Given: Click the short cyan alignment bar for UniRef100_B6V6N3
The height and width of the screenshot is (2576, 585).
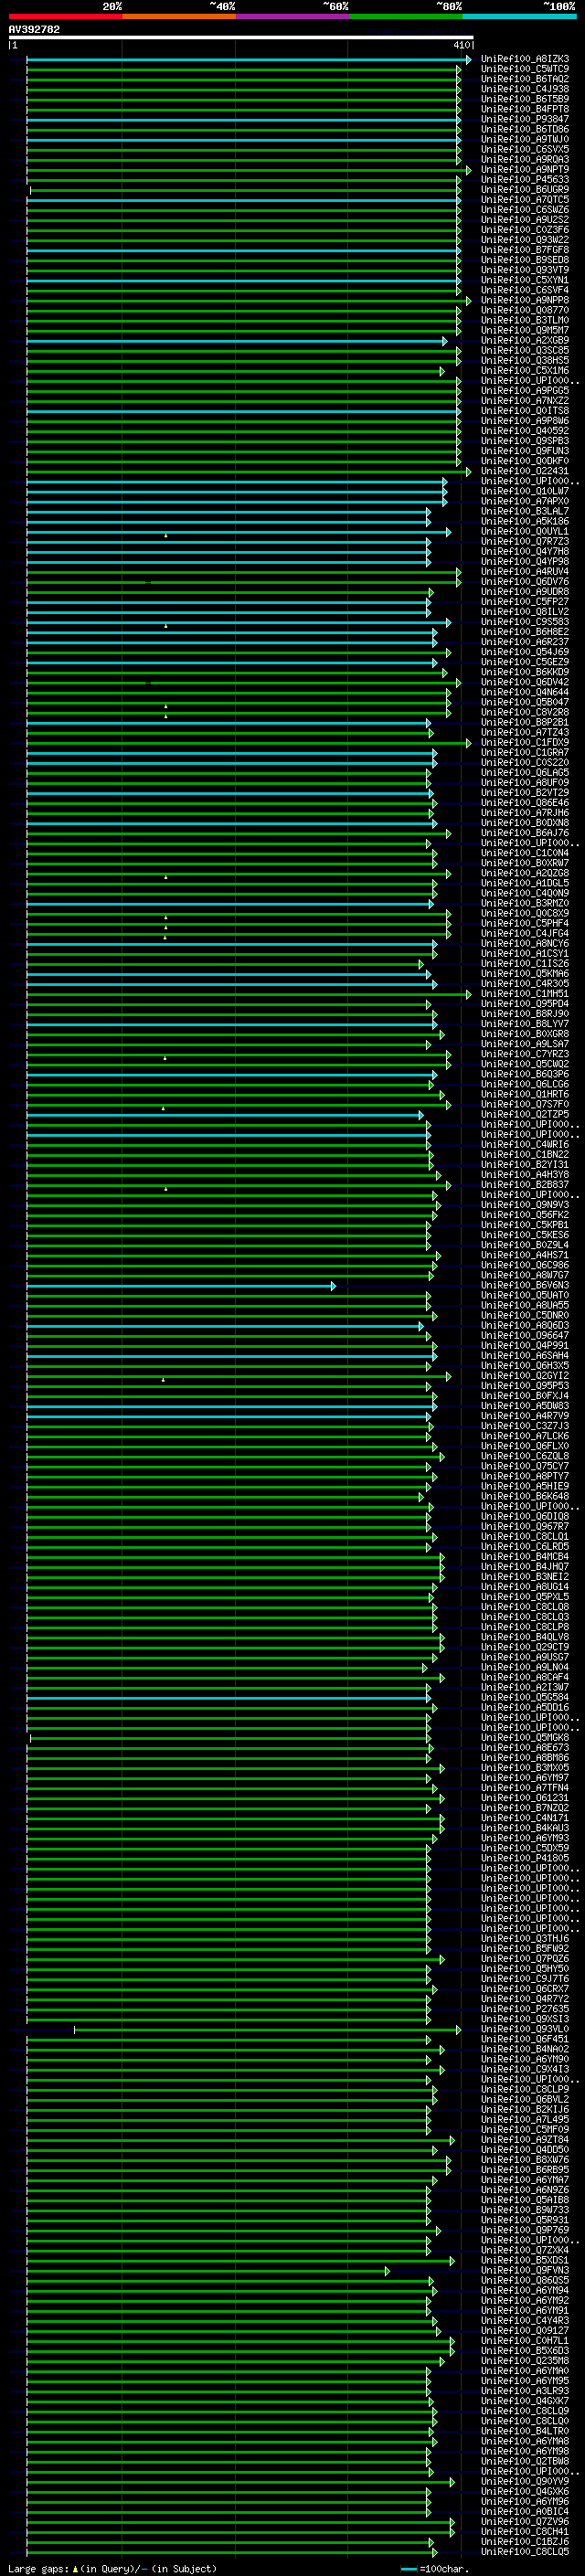Looking at the screenshot, I should 181,1286.
